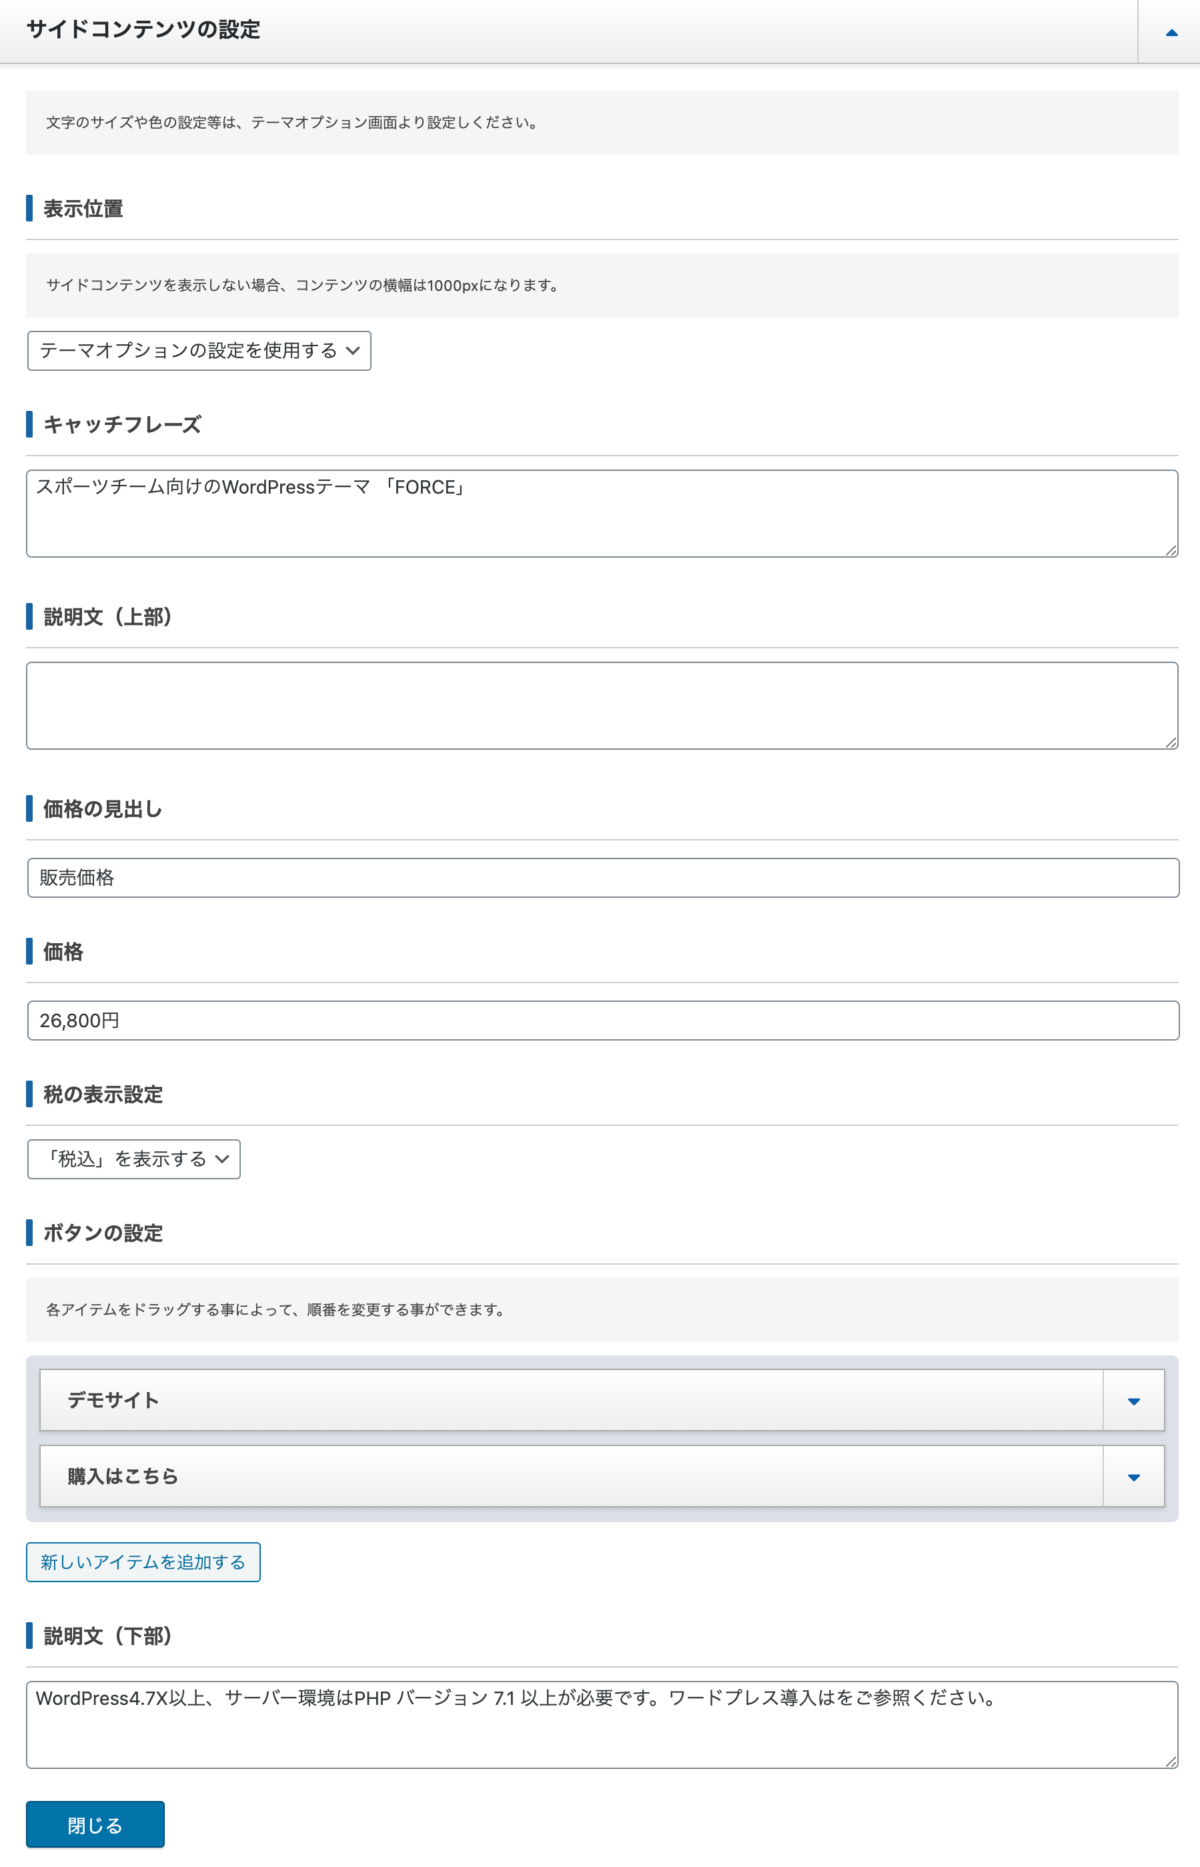This screenshot has width=1200, height=1867.
Task: Click the 閉じる button
Action: 95,1825
